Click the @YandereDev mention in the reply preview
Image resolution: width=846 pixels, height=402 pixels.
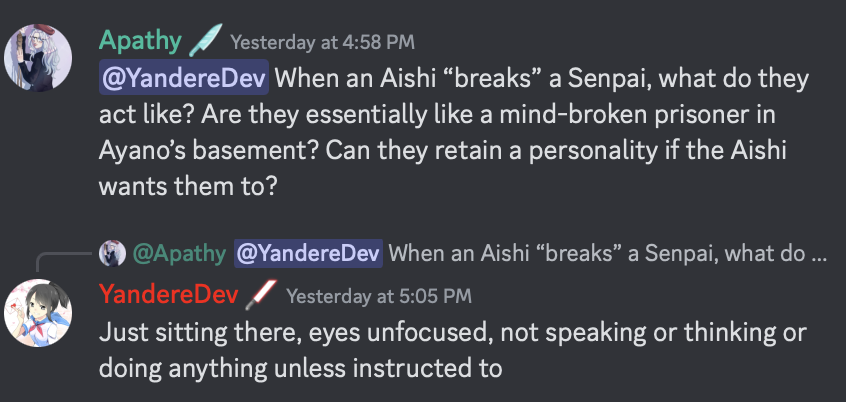(308, 254)
